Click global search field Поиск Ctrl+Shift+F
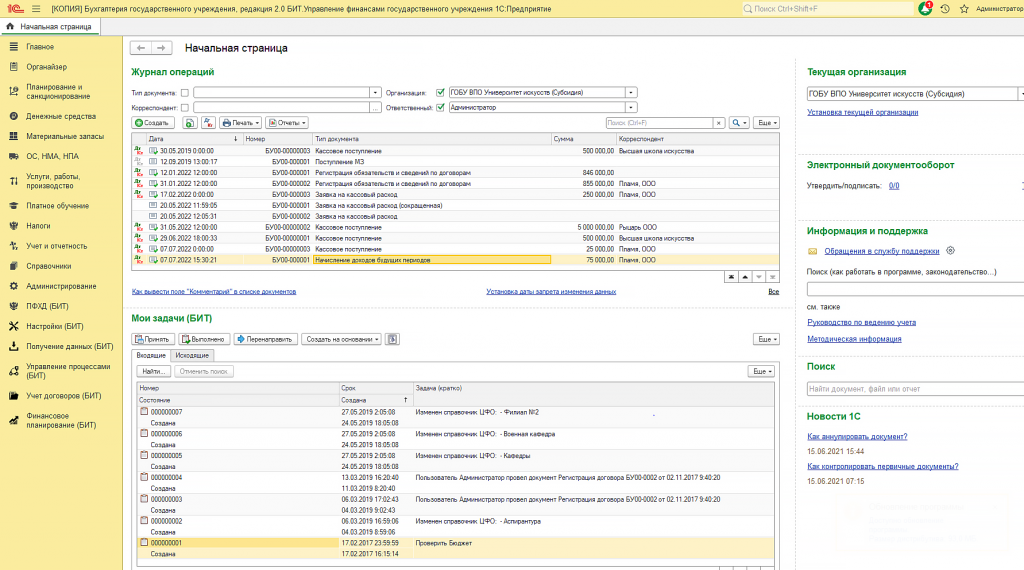This screenshot has width=1024, height=570. [827, 8]
